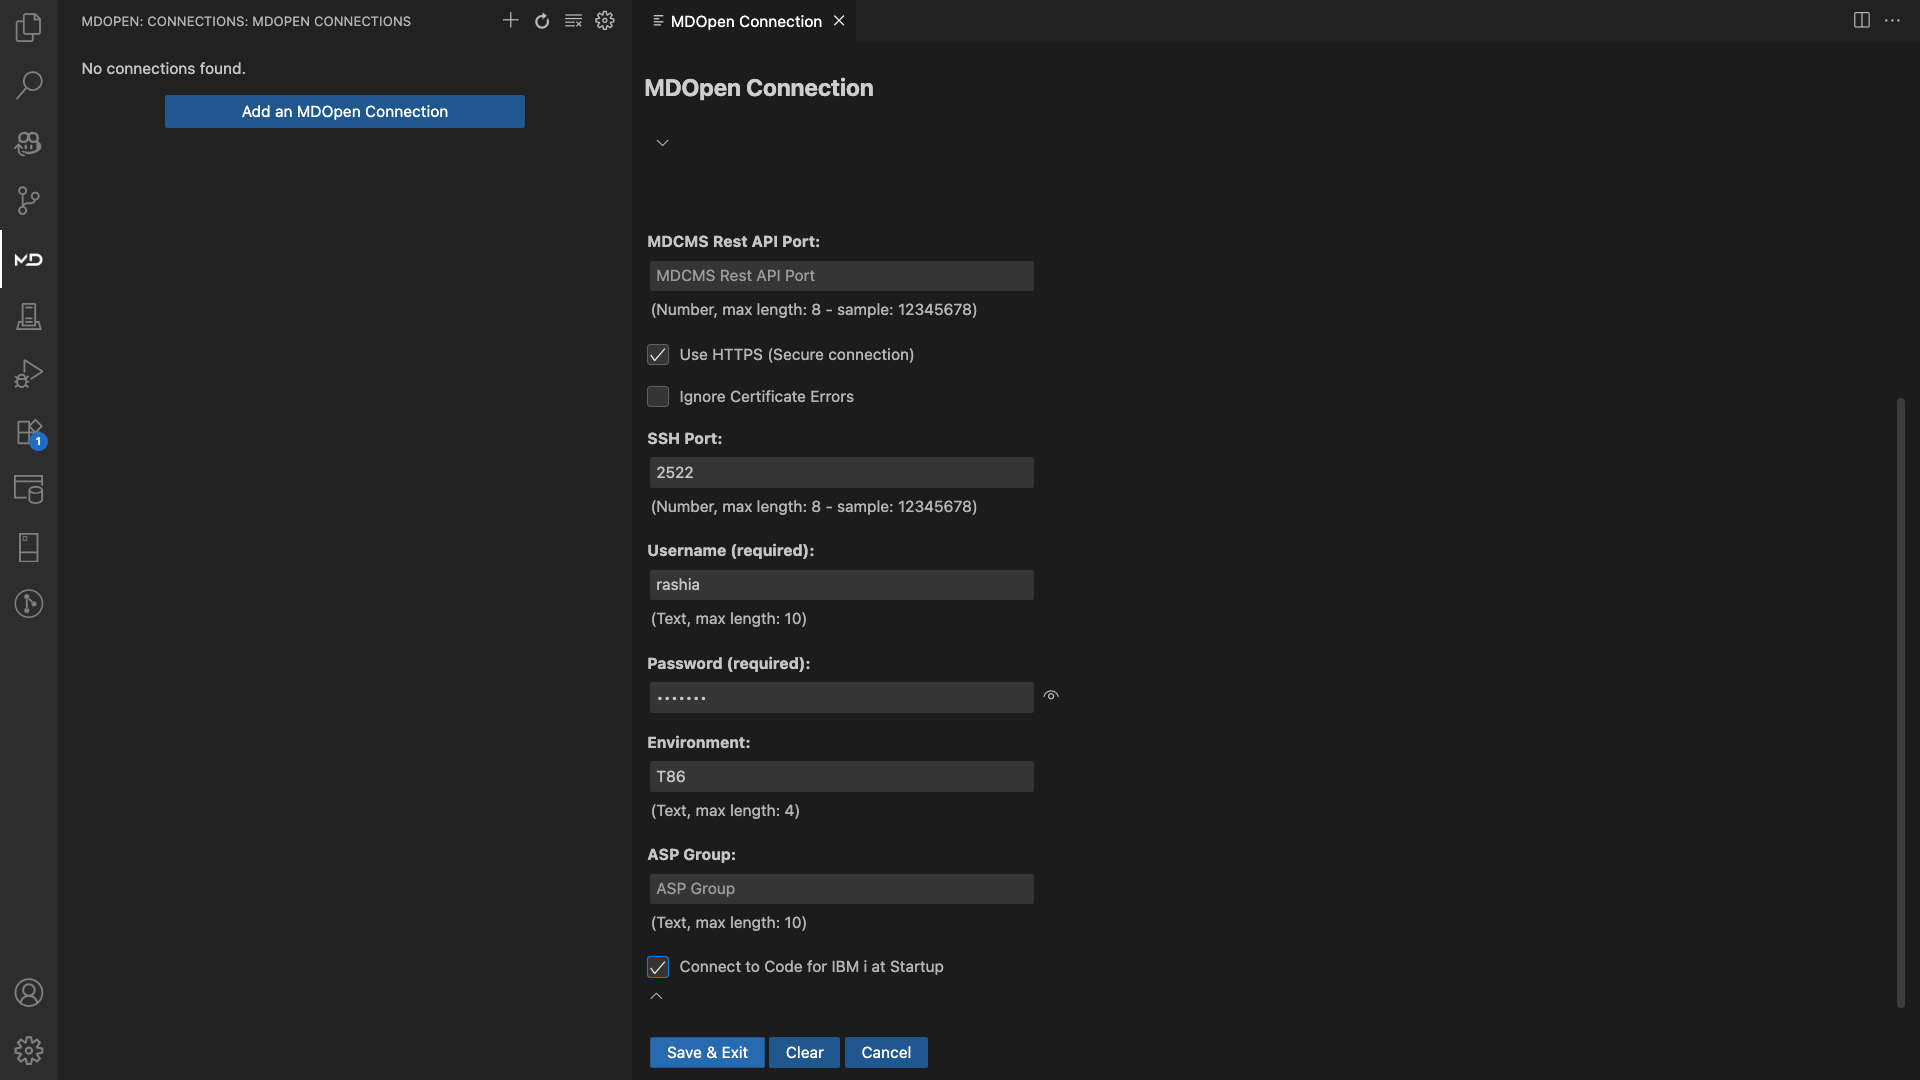Toggle Use HTTPS secure connection checkbox
The width and height of the screenshot is (1920, 1080).
658,355
